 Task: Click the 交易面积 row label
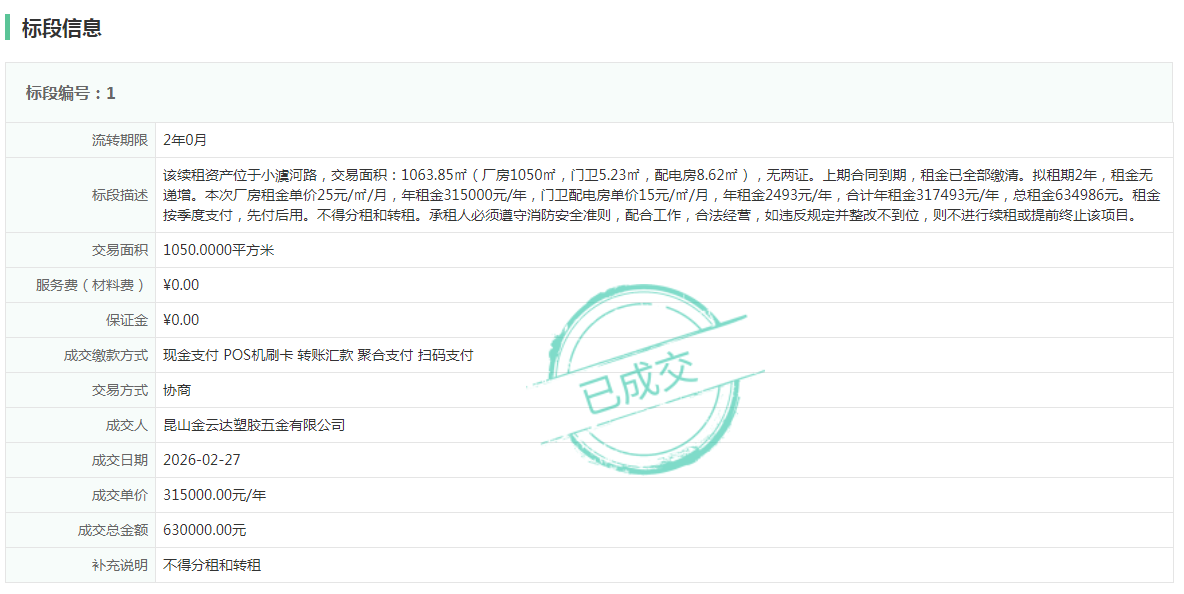119,250
